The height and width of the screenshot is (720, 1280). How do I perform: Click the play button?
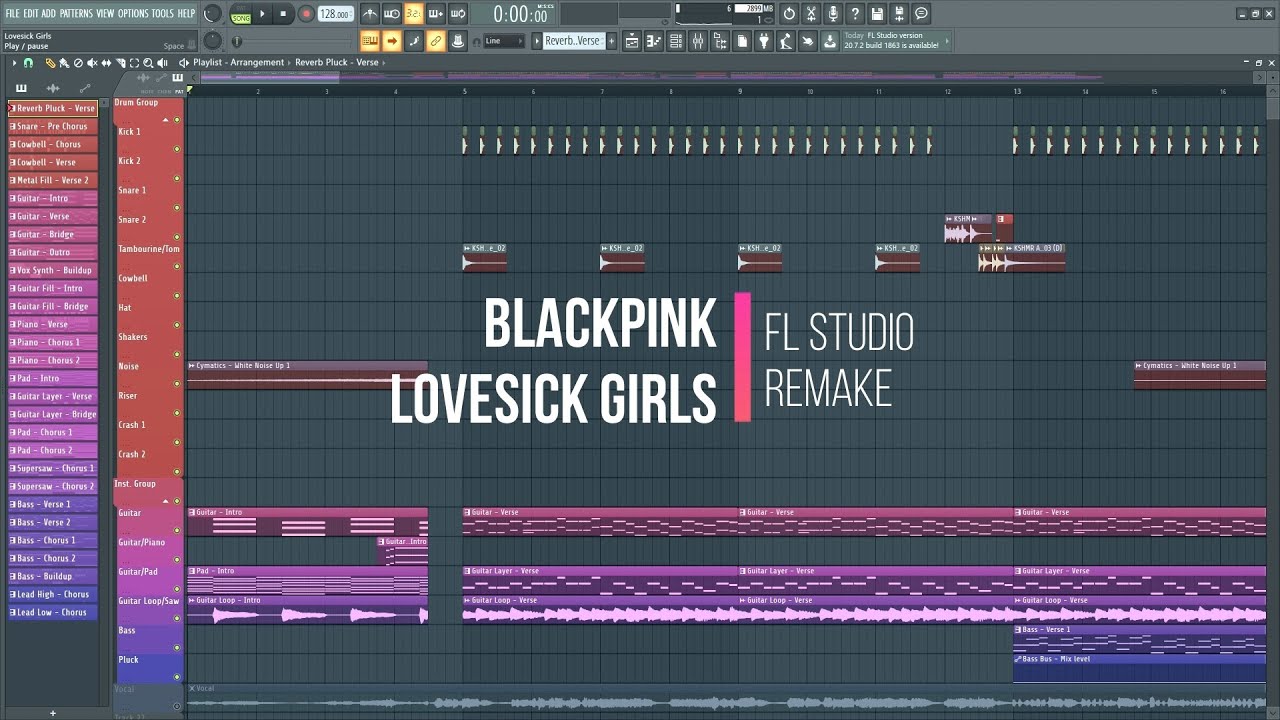click(x=263, y=14)
